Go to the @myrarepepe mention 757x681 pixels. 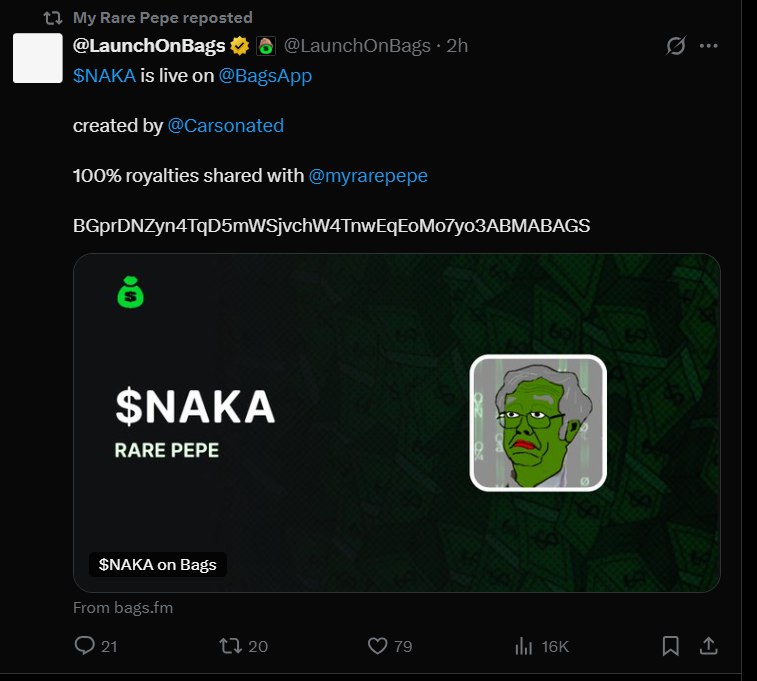[368, 176]
